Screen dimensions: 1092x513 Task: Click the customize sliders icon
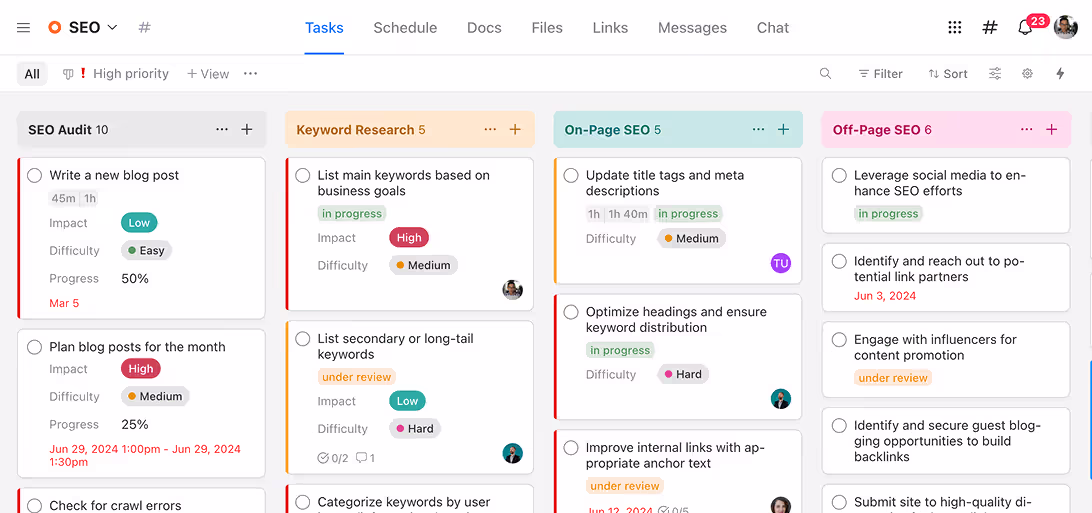pos(995,74)
